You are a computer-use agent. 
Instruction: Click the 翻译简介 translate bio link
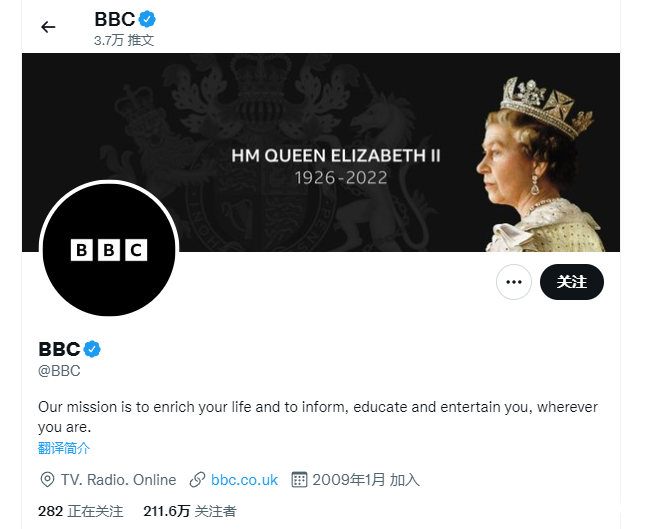click(64, 448)
